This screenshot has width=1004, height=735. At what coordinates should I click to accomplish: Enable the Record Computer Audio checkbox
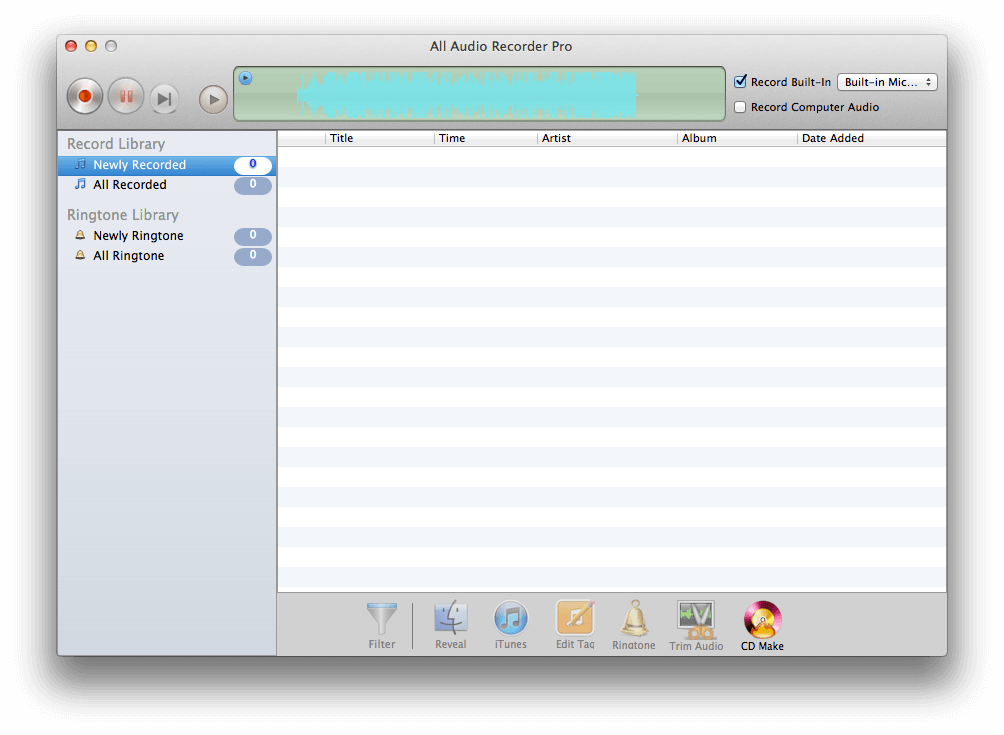pos(740,107)
